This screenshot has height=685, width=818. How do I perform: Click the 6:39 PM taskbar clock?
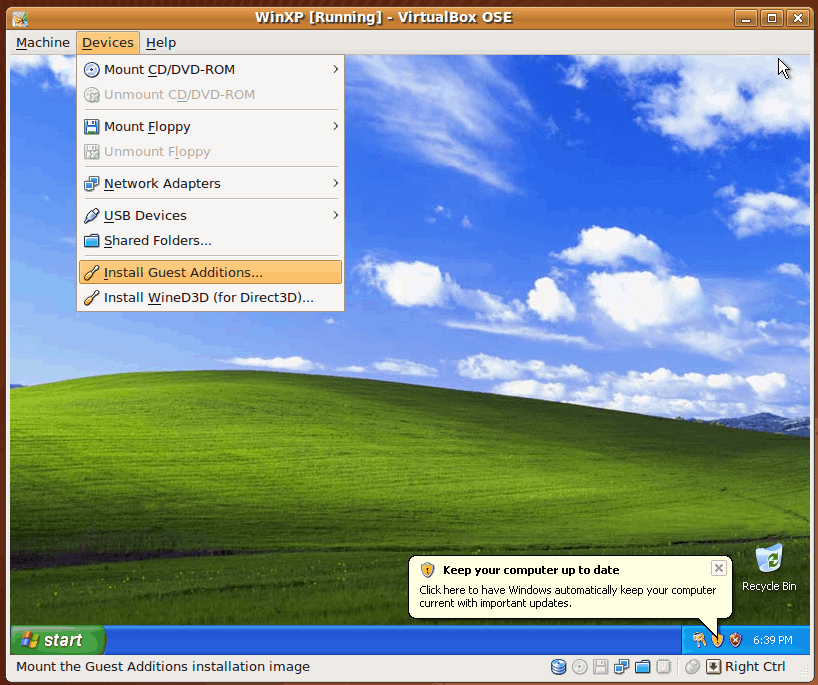click(773, 640)
